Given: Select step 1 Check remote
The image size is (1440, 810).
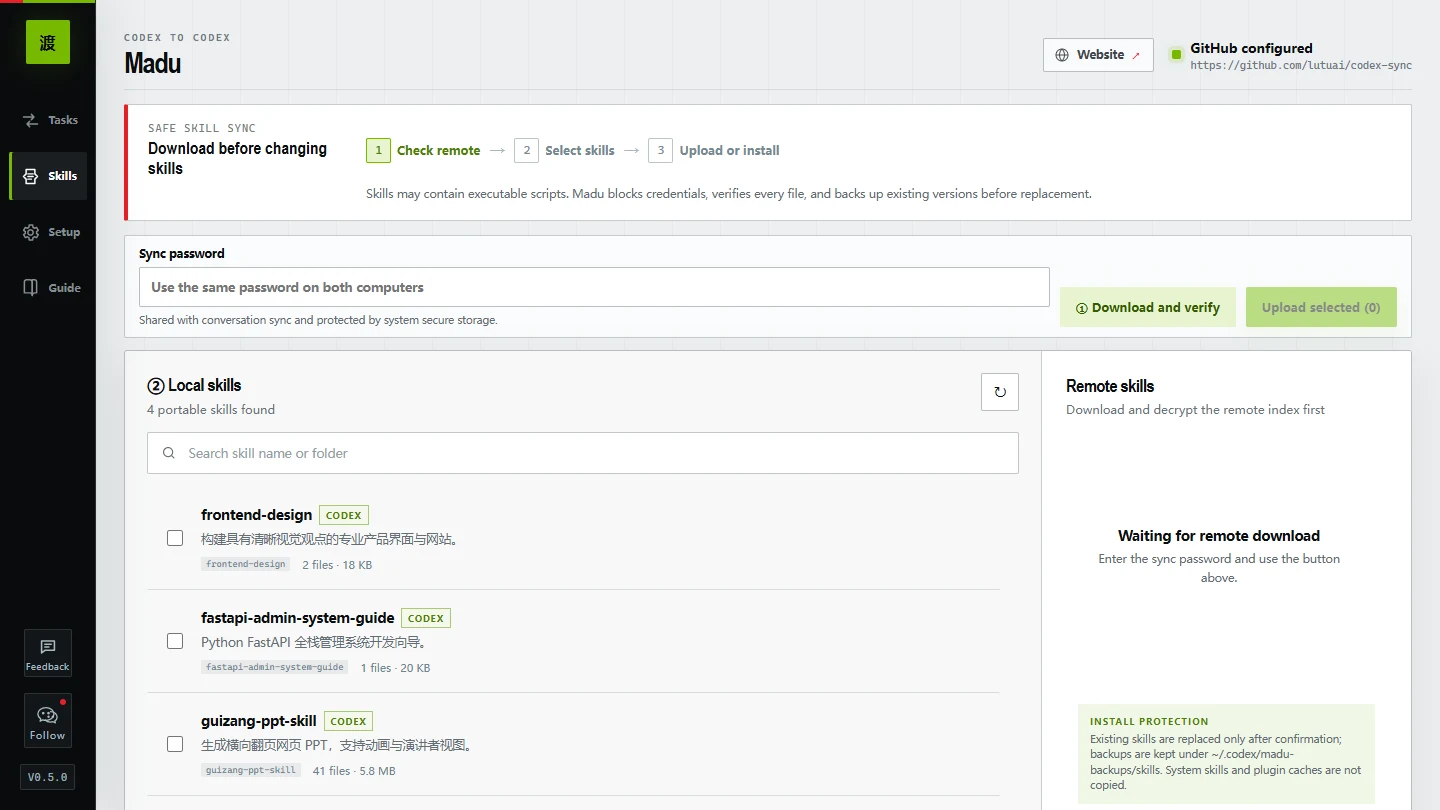Looking at the screenshot, I should pyautogui.click(x=423, y=151).
